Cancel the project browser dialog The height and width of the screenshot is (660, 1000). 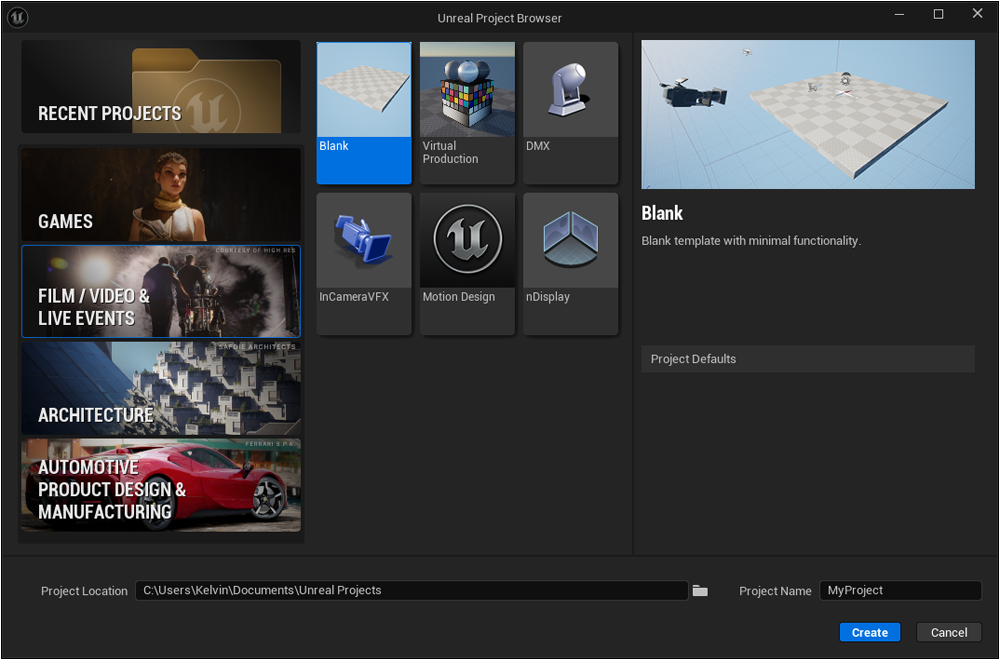pos(949,633)
